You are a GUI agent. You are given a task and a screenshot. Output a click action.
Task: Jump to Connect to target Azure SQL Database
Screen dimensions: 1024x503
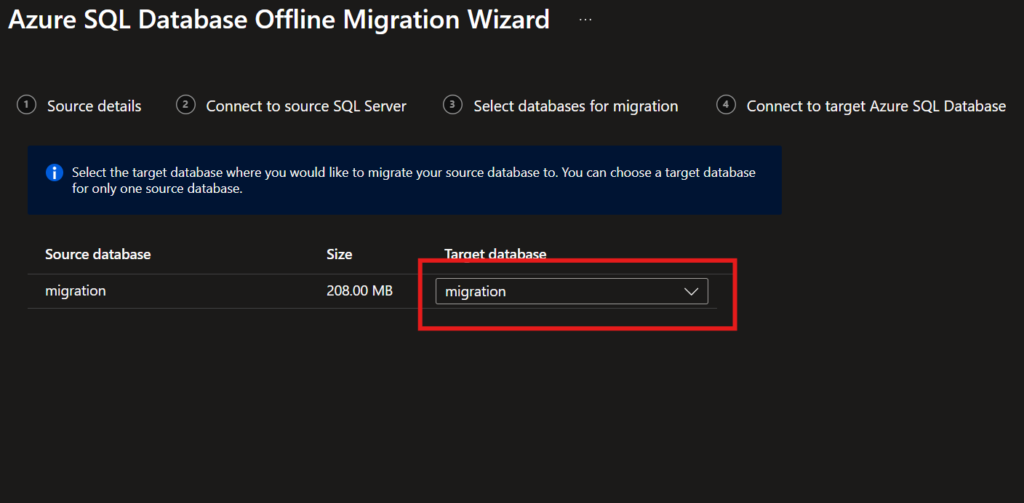pyautogui.click(x=876, y=106)
